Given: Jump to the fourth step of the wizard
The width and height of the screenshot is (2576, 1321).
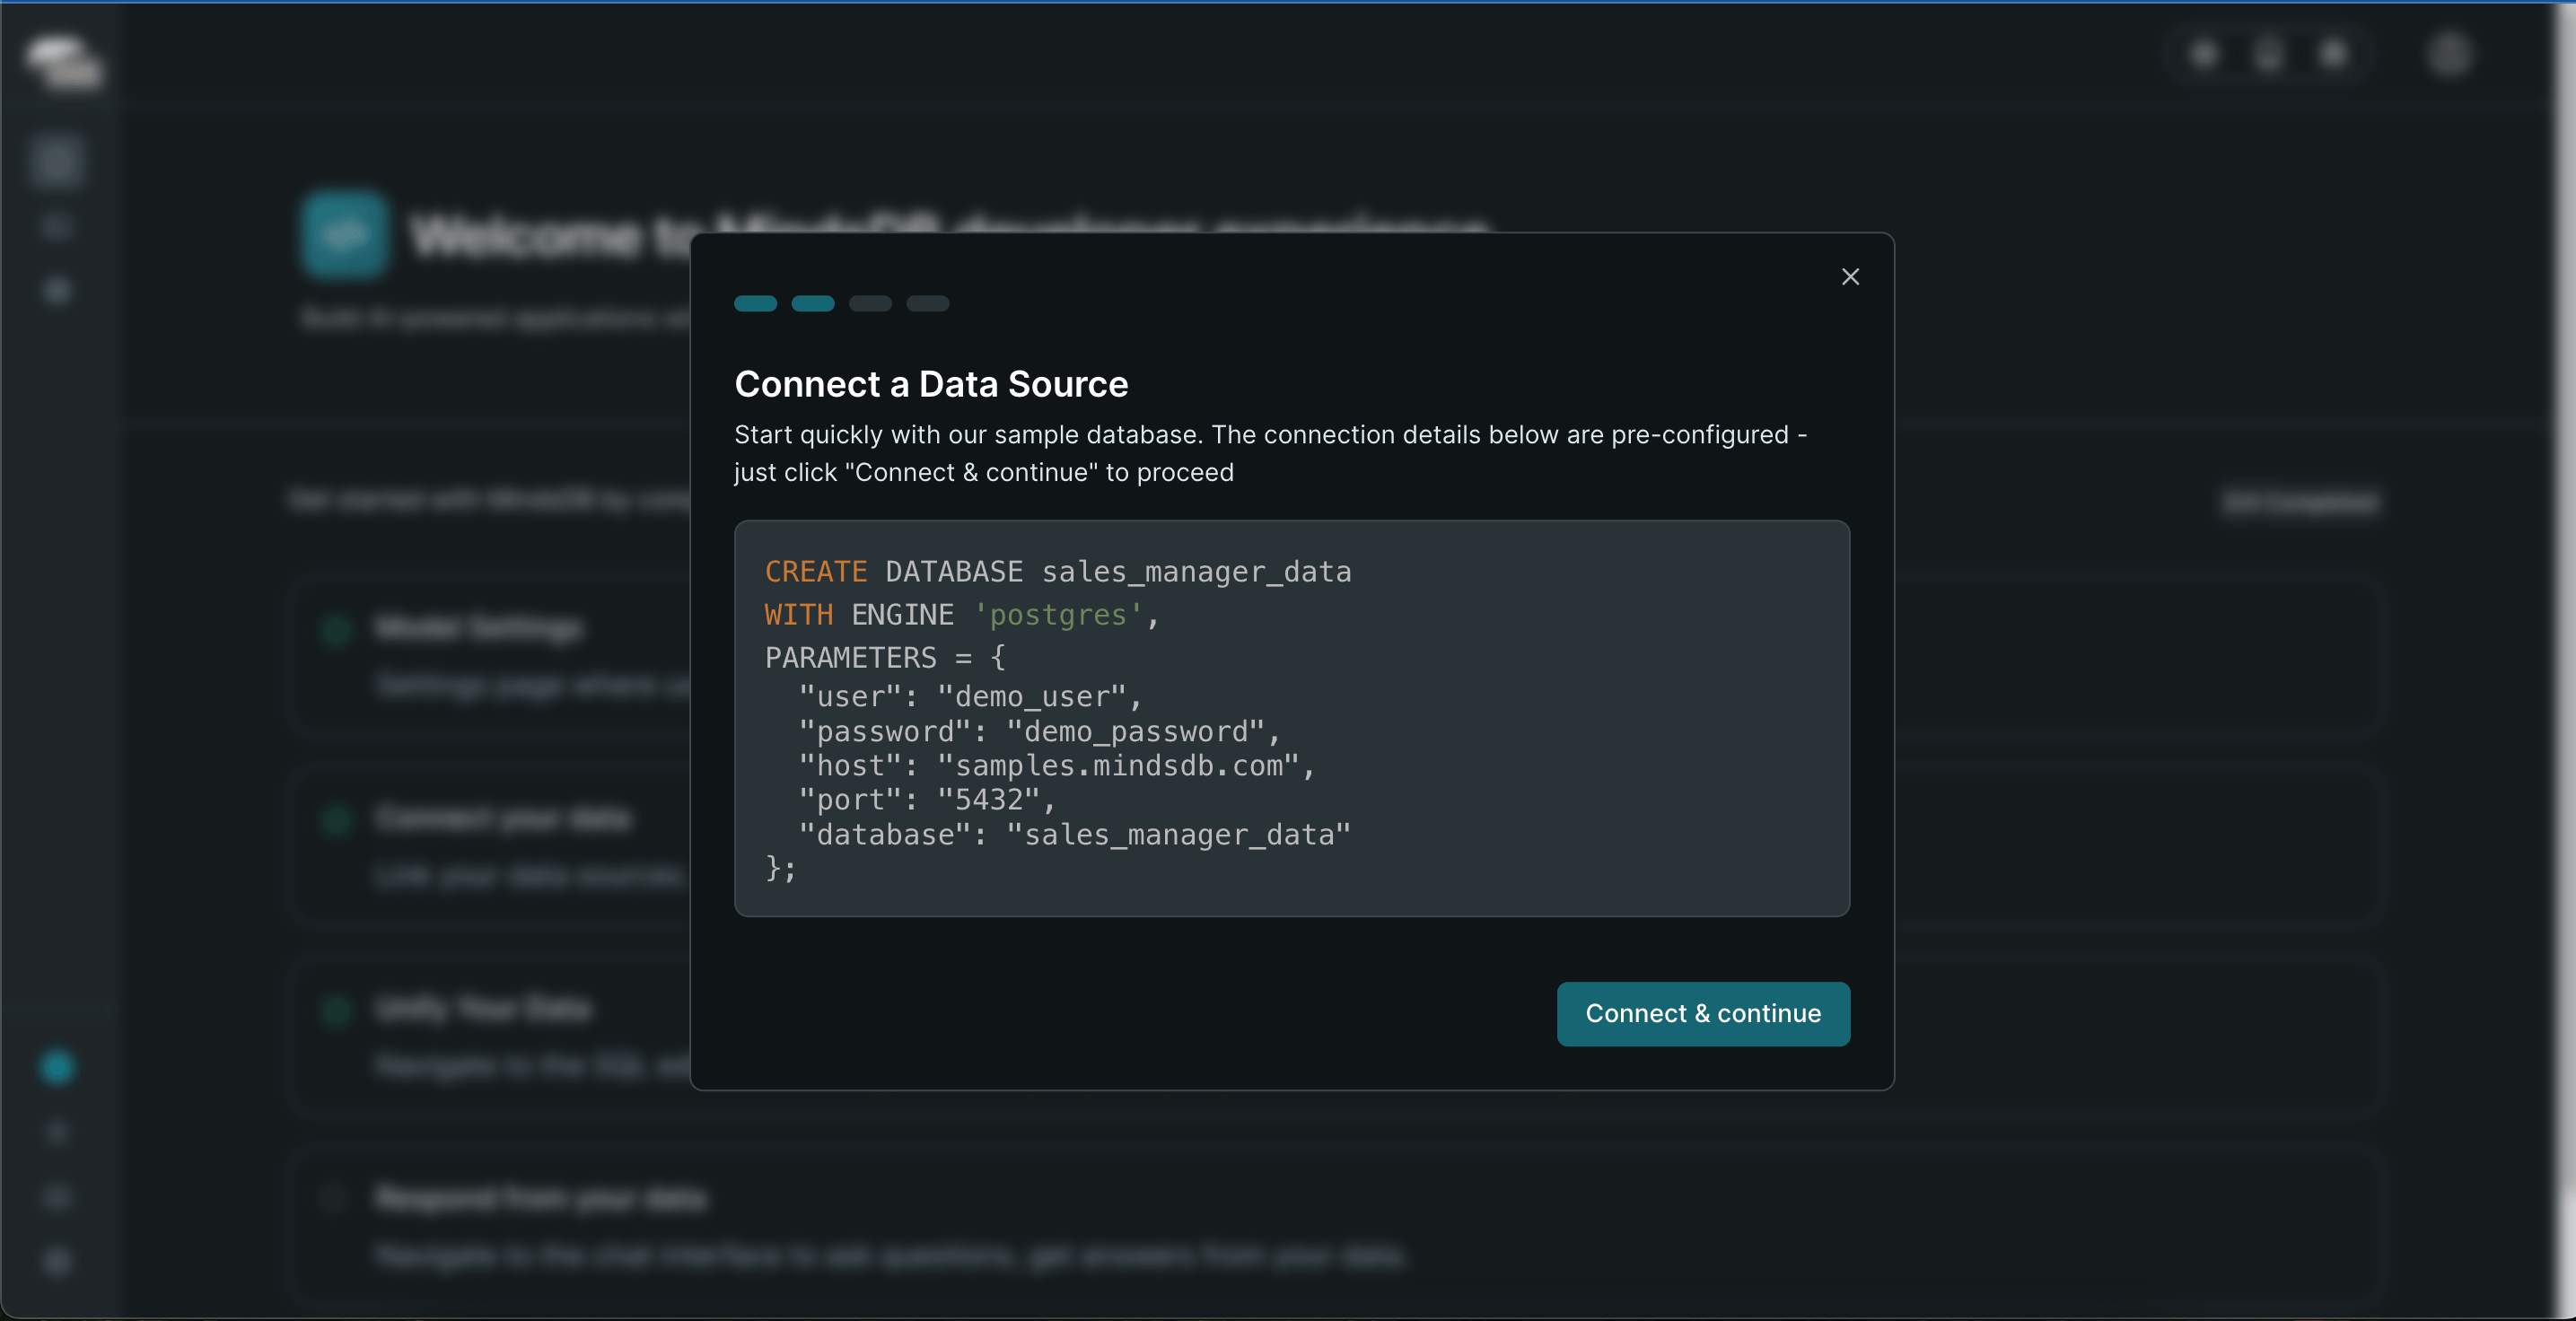Looking at the screenshot, I should 927,304.
